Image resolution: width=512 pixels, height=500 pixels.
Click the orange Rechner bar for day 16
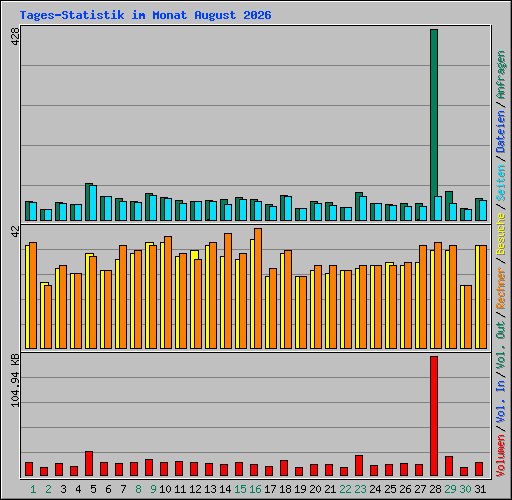coord(258,288)
